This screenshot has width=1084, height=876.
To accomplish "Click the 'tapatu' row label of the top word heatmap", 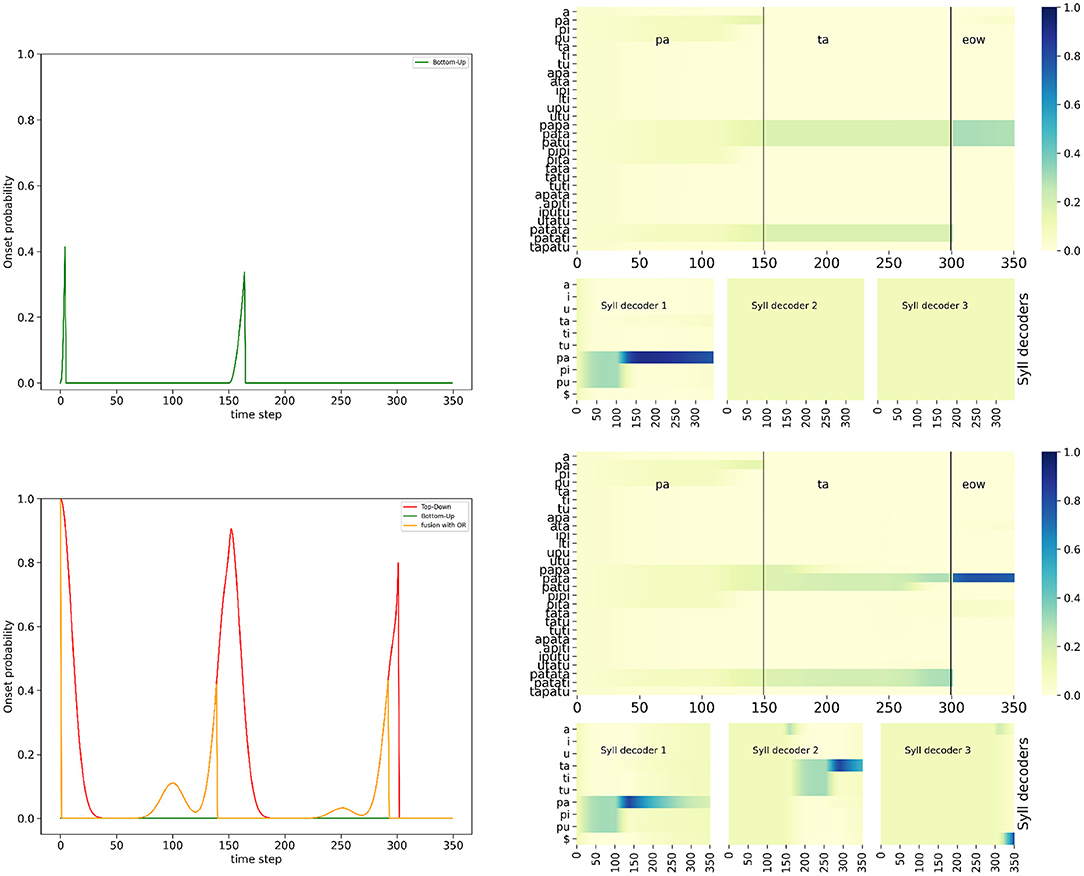I will click(x=550, y=247).
